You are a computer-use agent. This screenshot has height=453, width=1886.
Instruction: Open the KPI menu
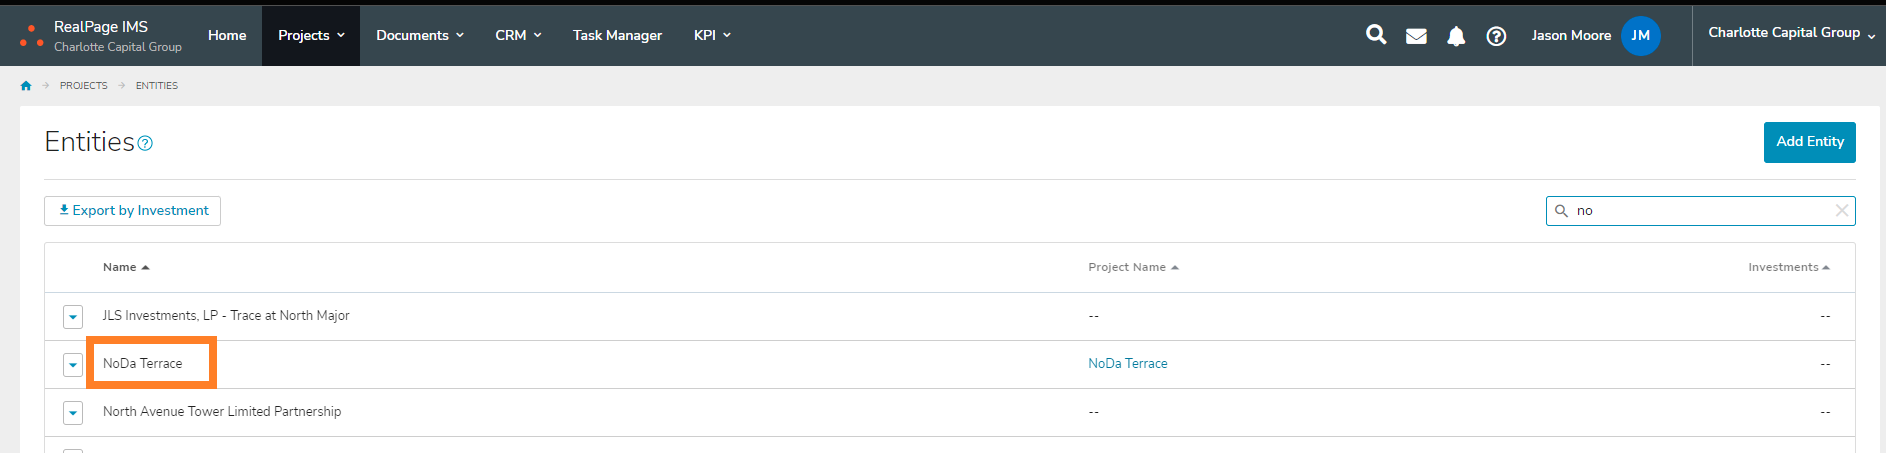(x=712, y=35)
